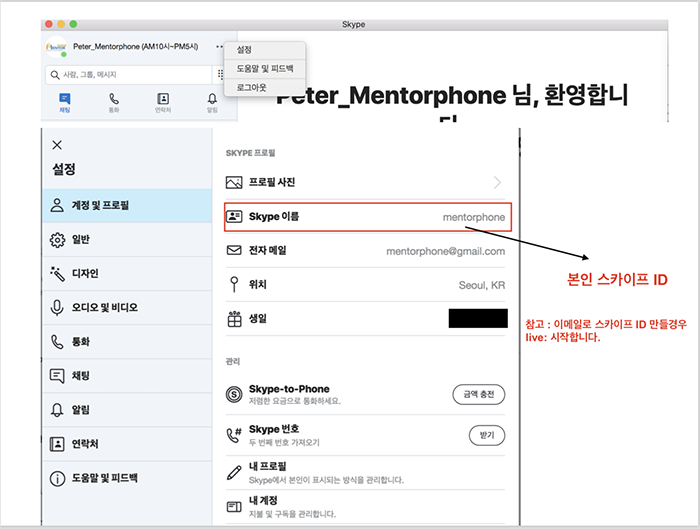Select 도움말 및 피드백 in the dropdown menu

265,69
